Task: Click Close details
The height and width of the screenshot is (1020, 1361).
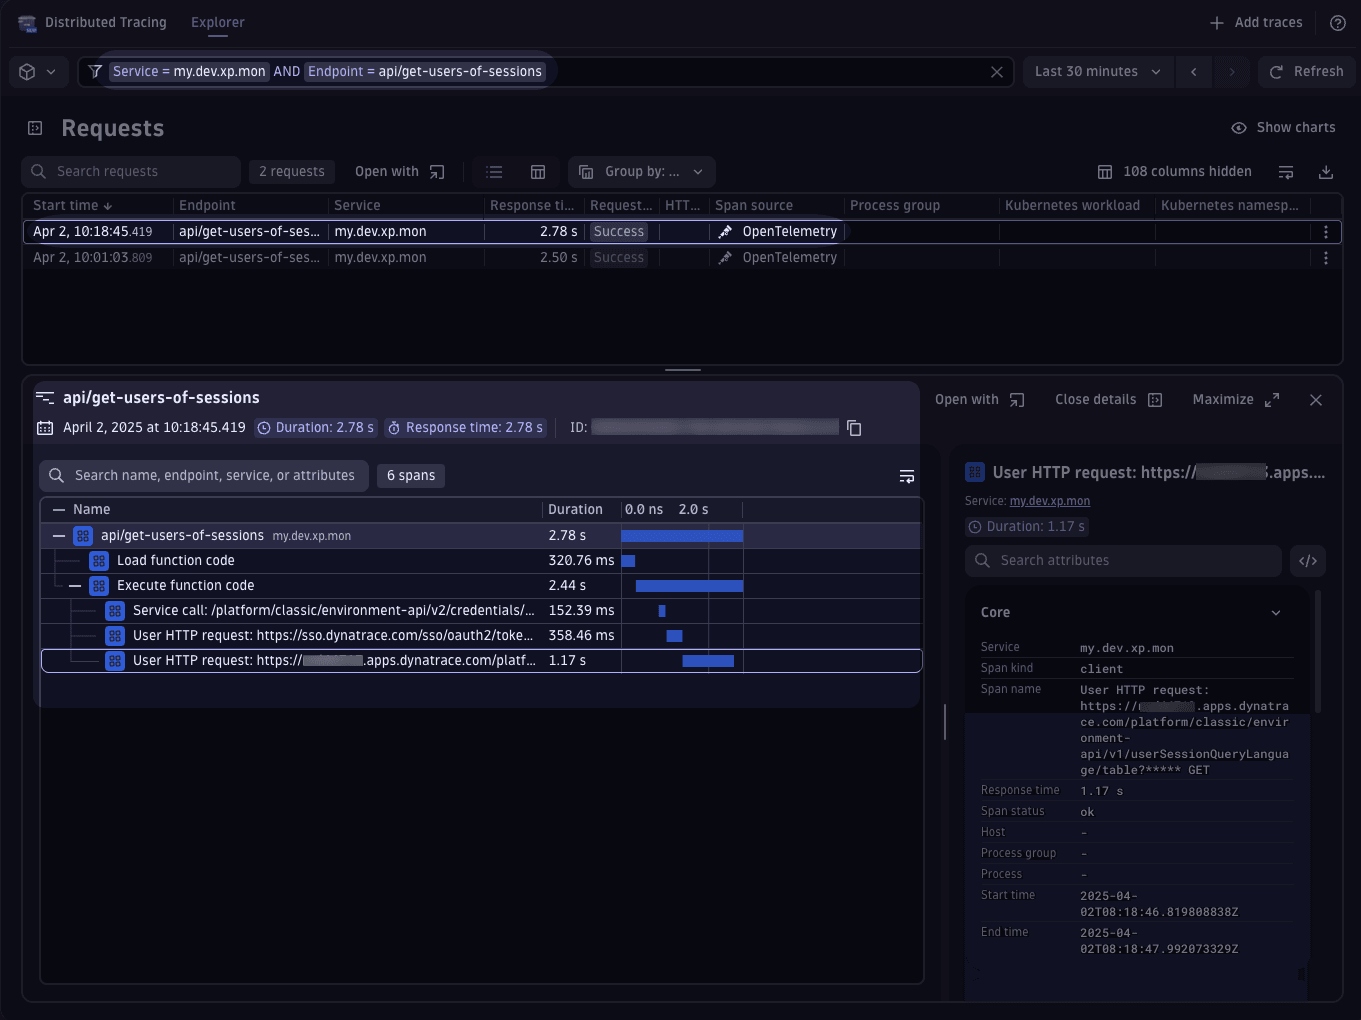Action: point(1108,400)
